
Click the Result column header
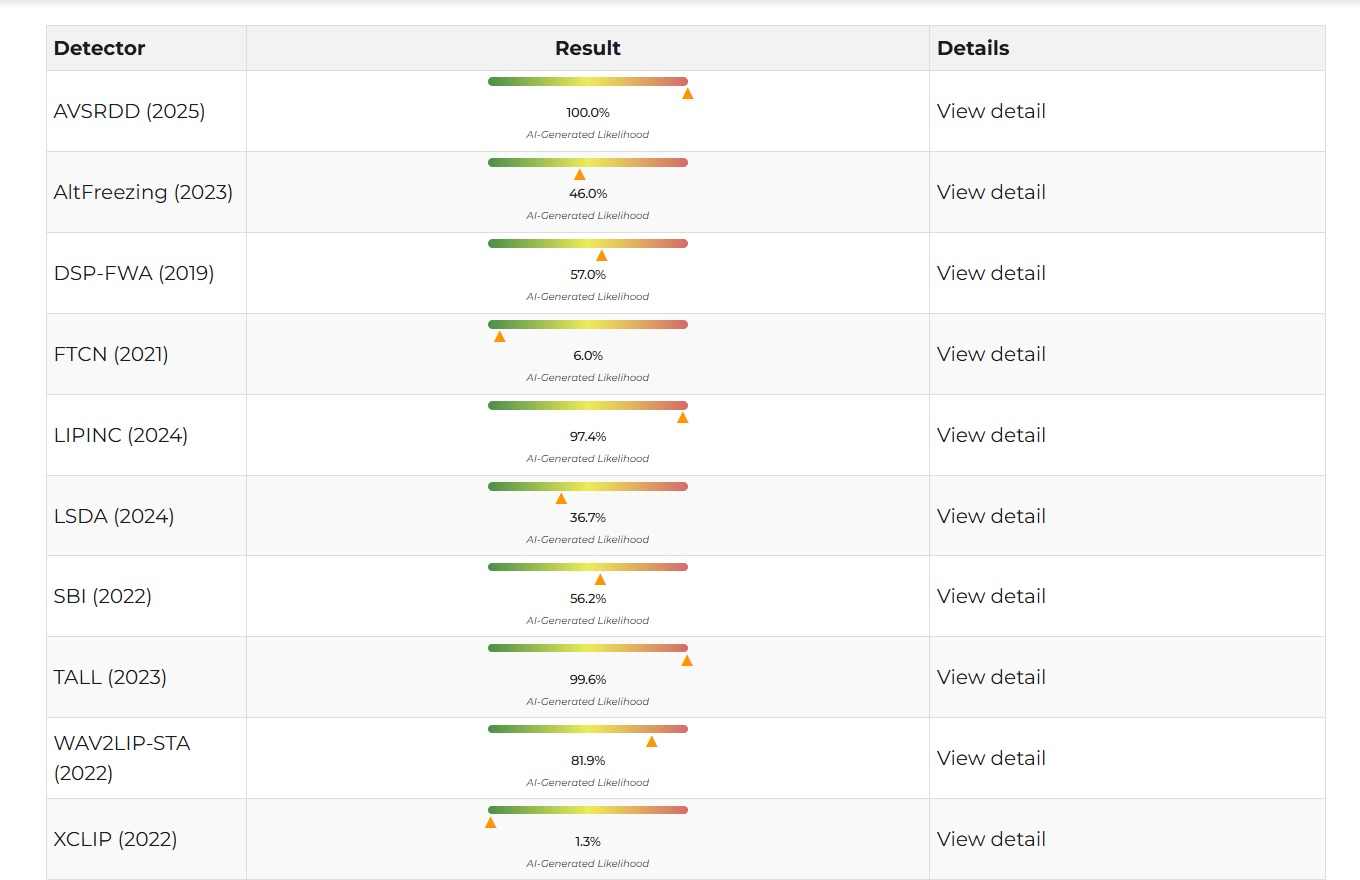tap(588, 48)
